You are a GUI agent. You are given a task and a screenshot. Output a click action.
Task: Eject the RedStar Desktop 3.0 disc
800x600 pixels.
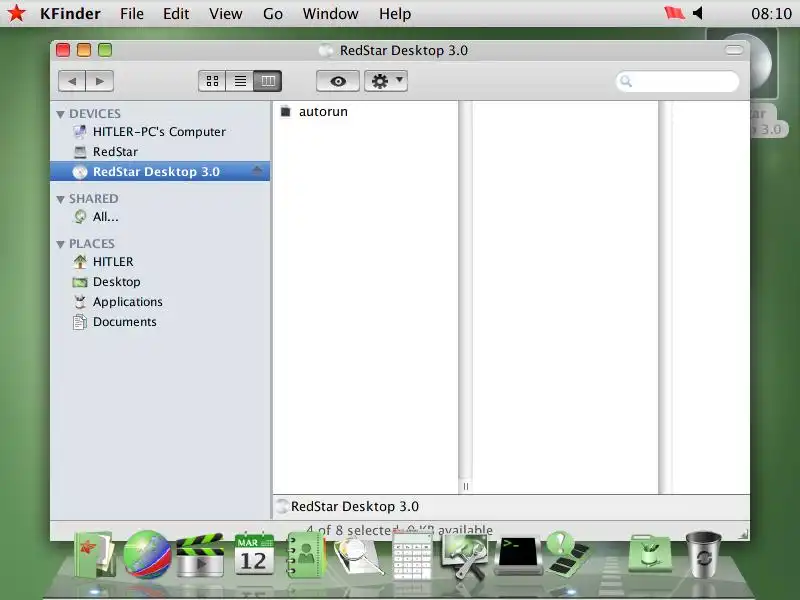click(x=257, y=171)
